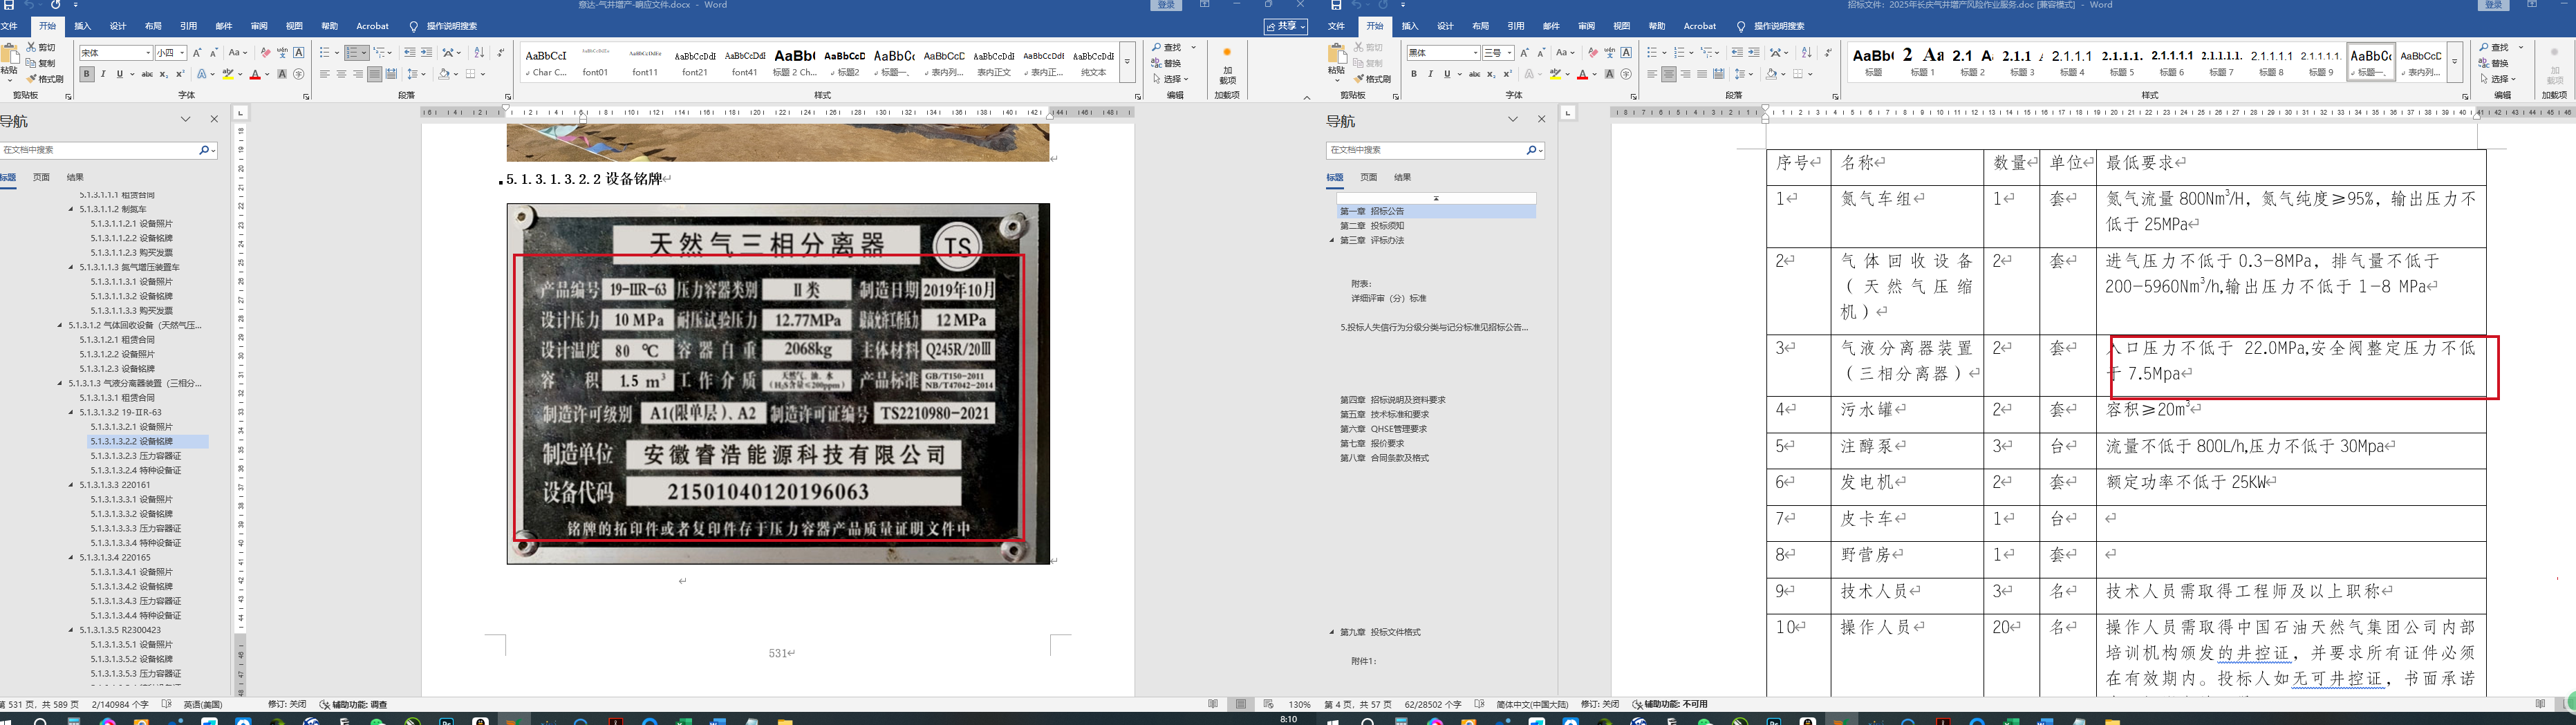The image size is (2576, 725).
Task: Switch to the 页面 tab in left navigation pane
Action: (x=41, y=177)
